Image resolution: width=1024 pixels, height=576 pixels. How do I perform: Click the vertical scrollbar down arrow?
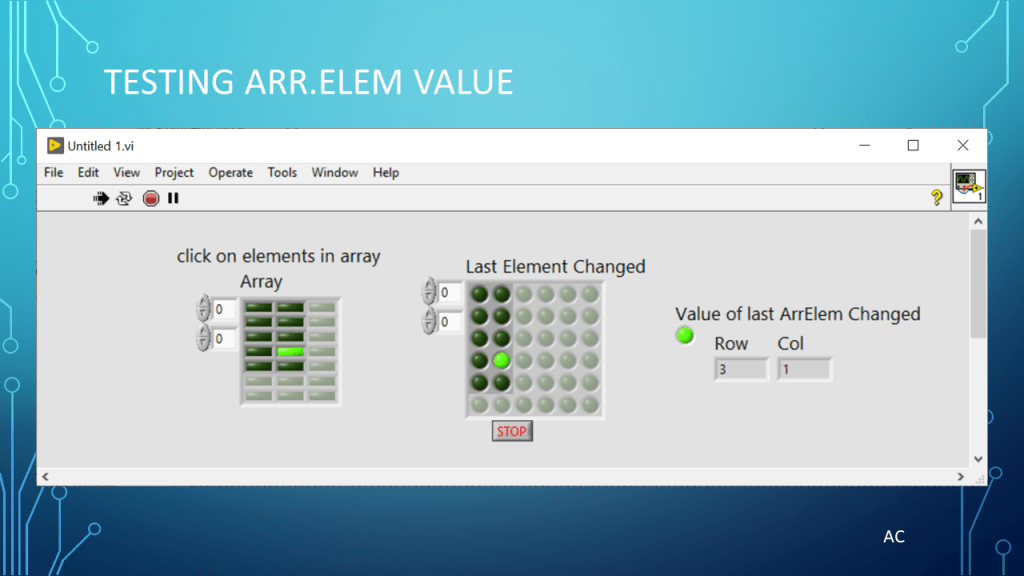point(978,459)
